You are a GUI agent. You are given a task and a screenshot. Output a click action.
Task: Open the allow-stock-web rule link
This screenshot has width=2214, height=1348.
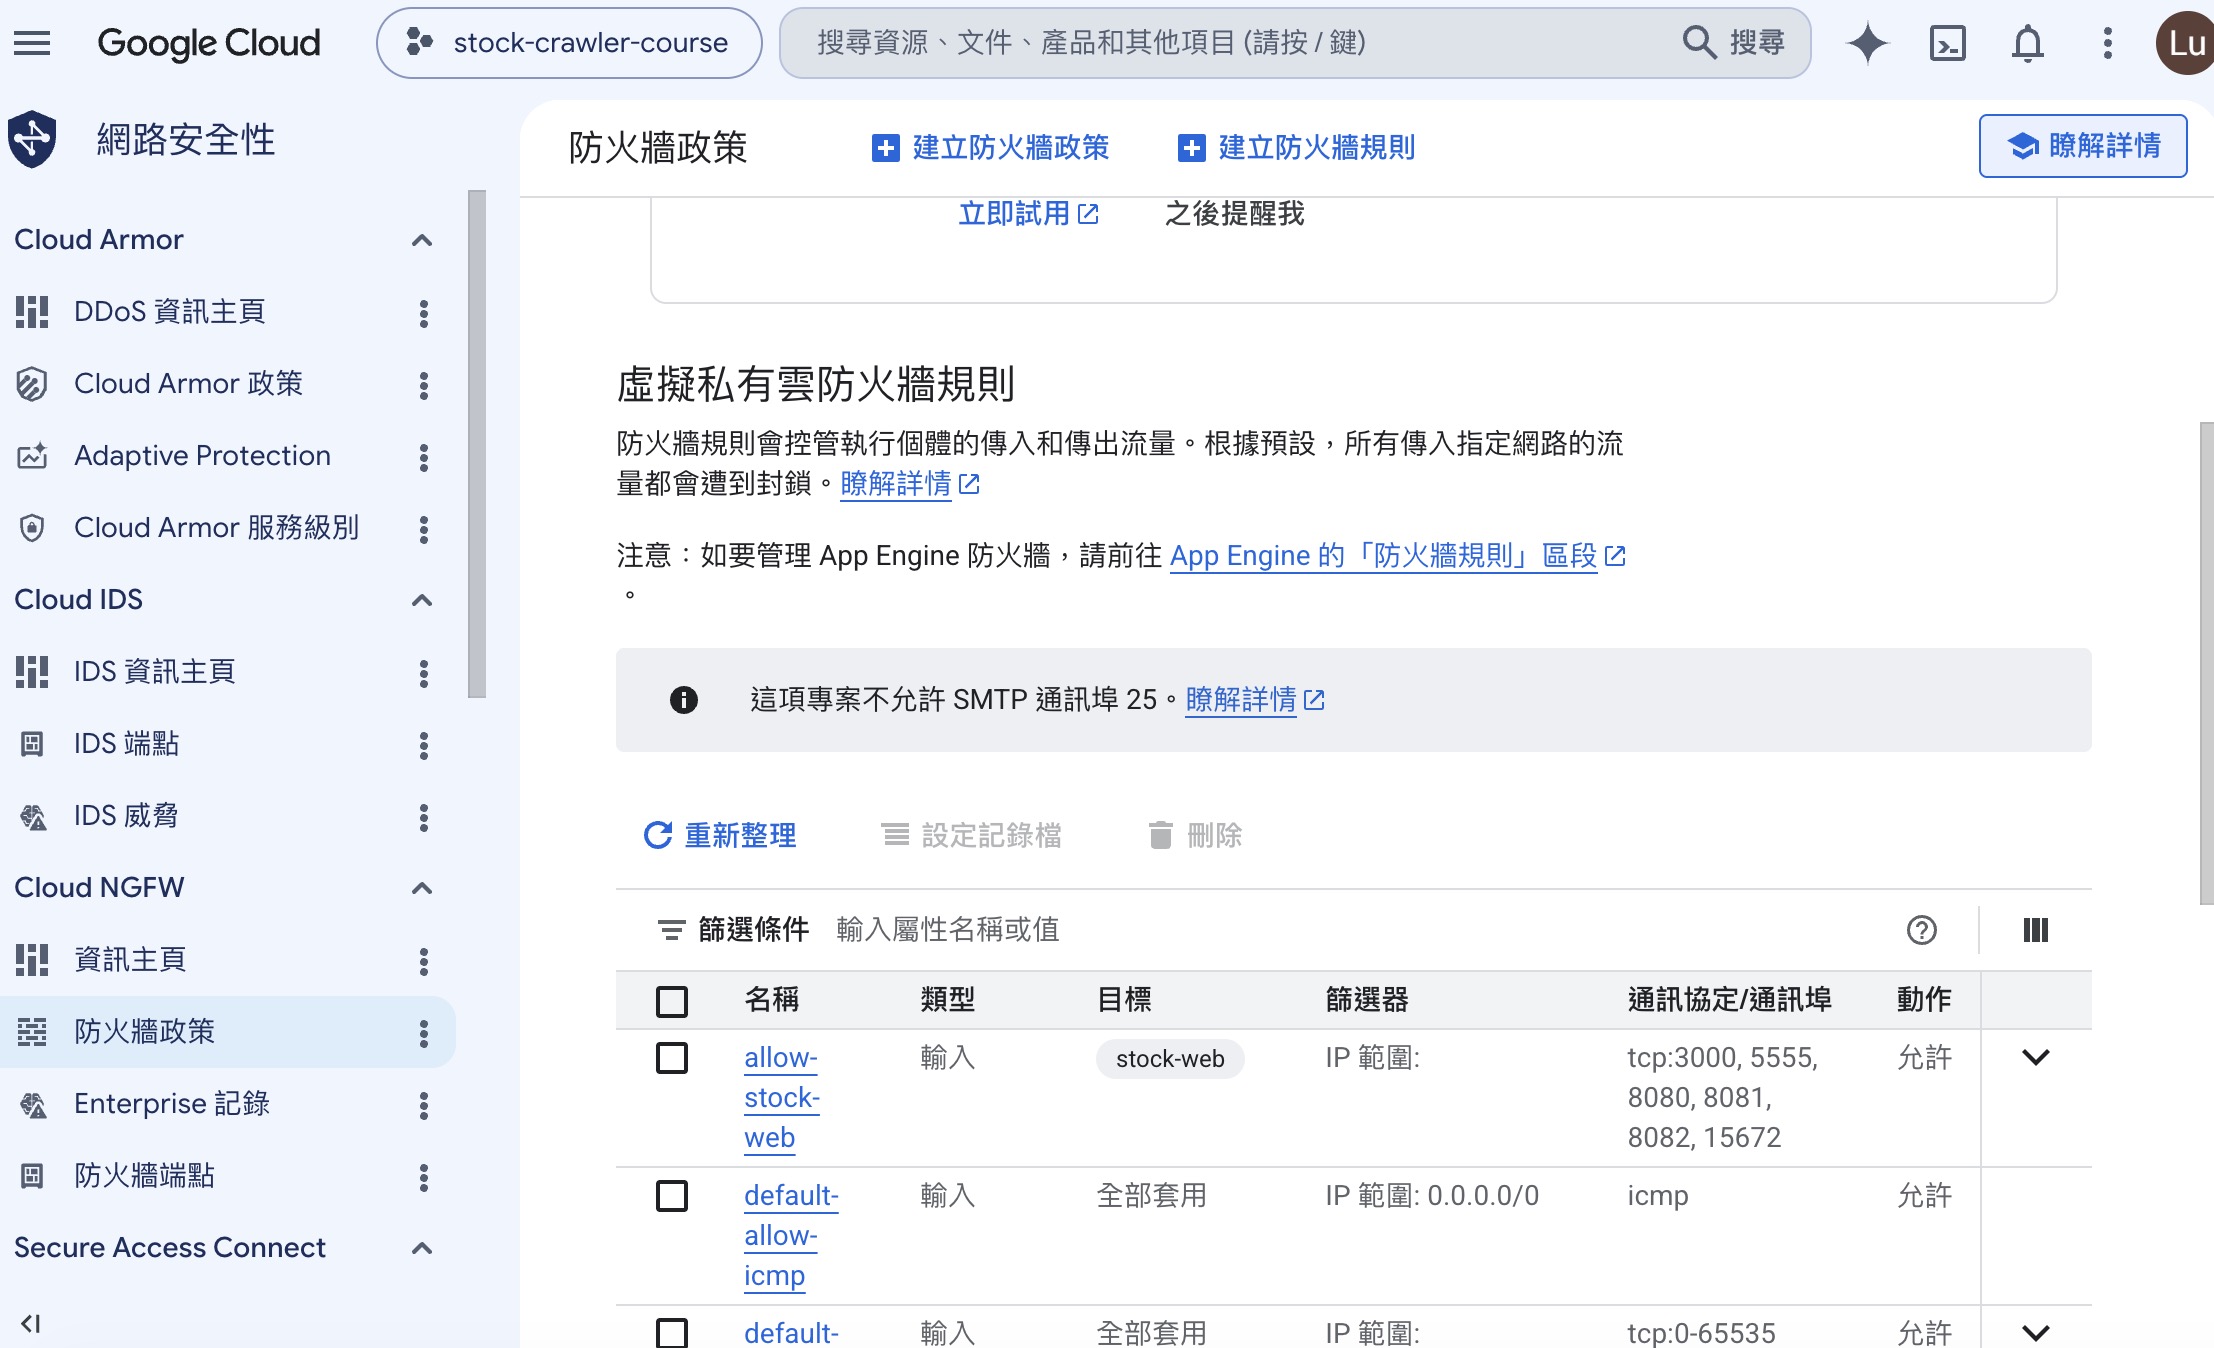coord(782,1097)
